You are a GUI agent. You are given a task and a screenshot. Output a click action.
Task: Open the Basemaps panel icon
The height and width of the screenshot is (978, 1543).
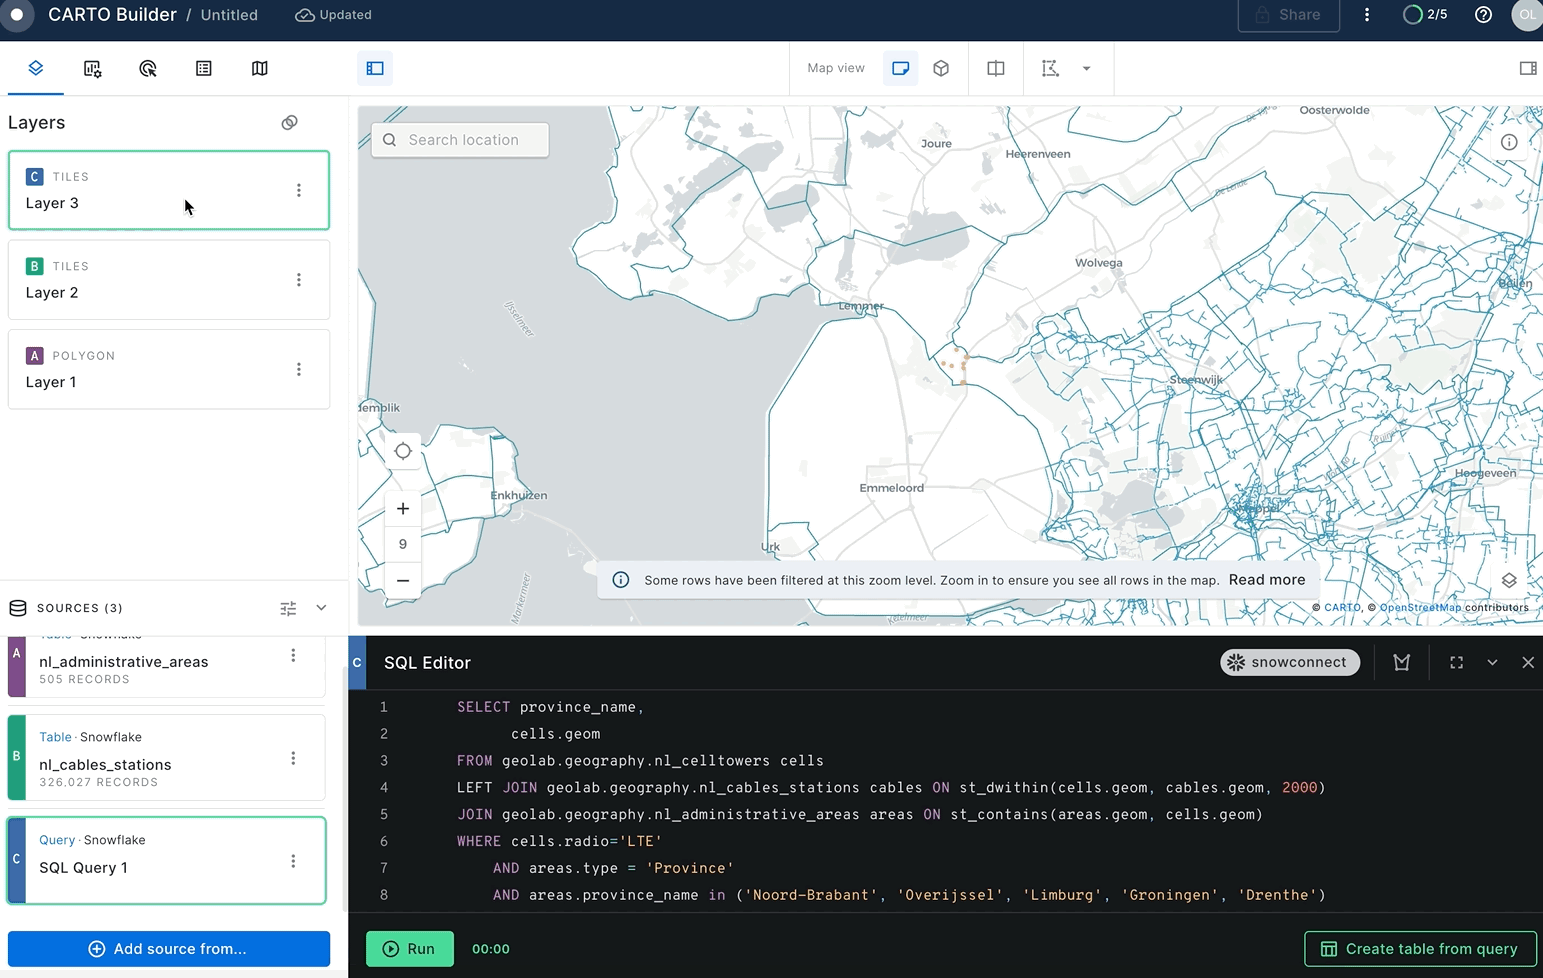click(260, 69)
